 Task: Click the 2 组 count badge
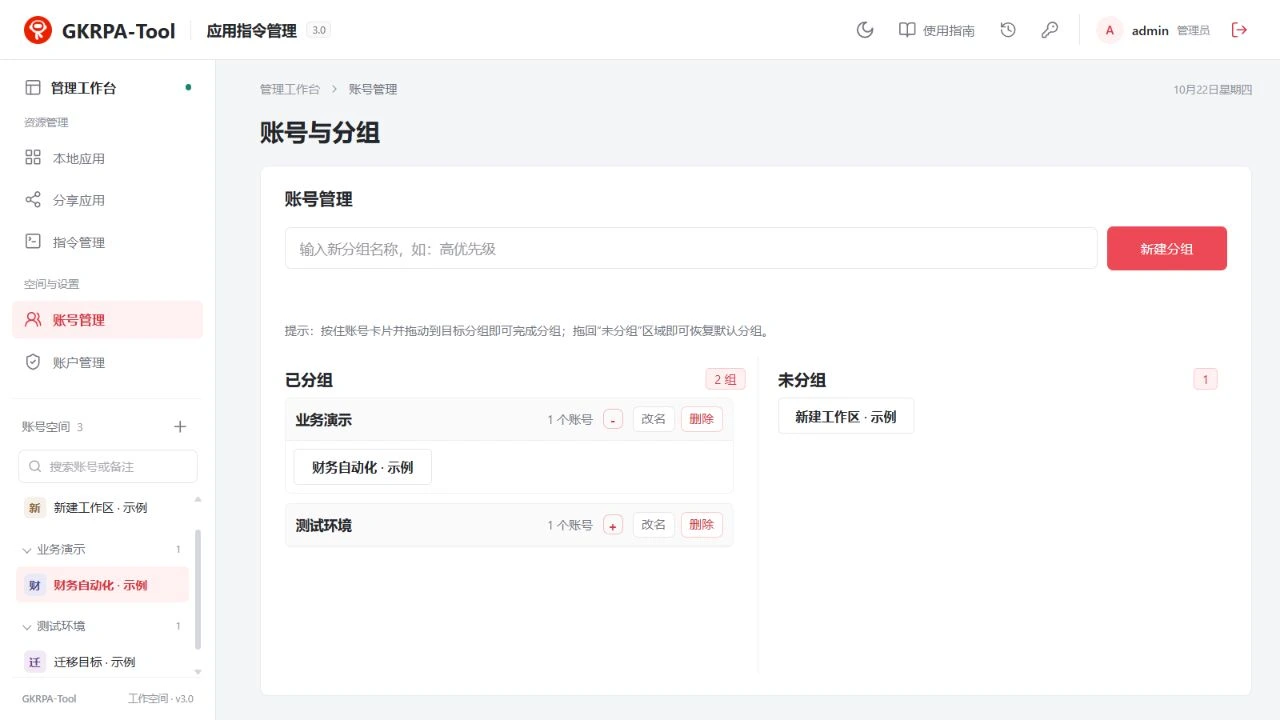(x=725, y=379)
